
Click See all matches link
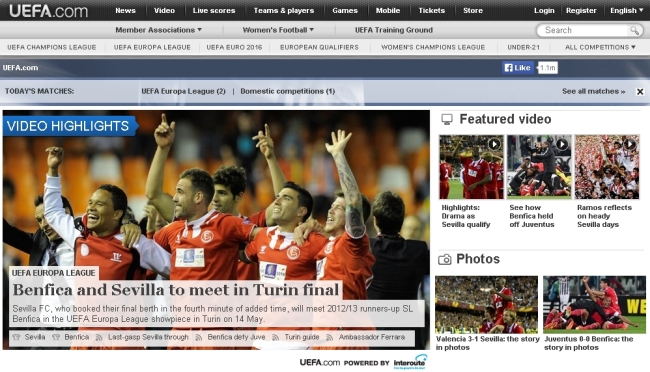tap(593, 91)
